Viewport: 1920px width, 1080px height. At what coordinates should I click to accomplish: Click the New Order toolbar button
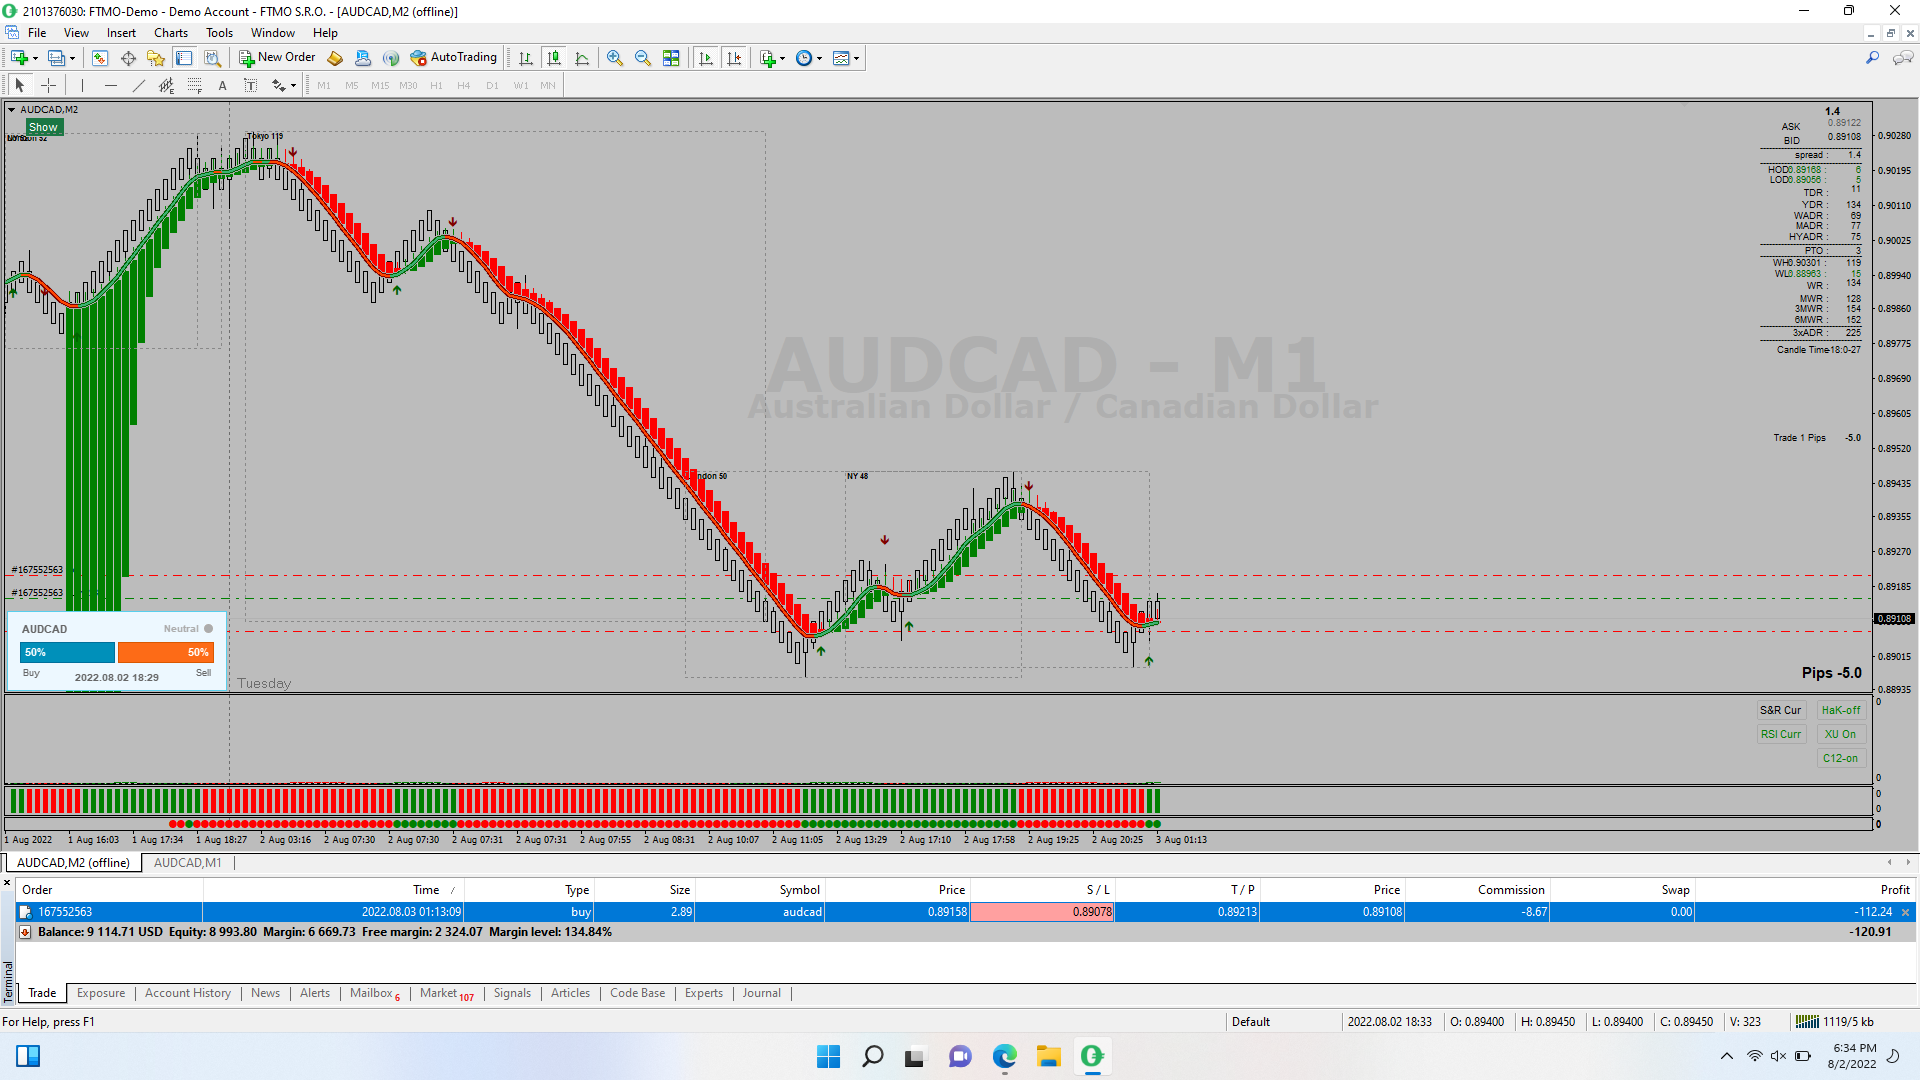pos(277,58)
